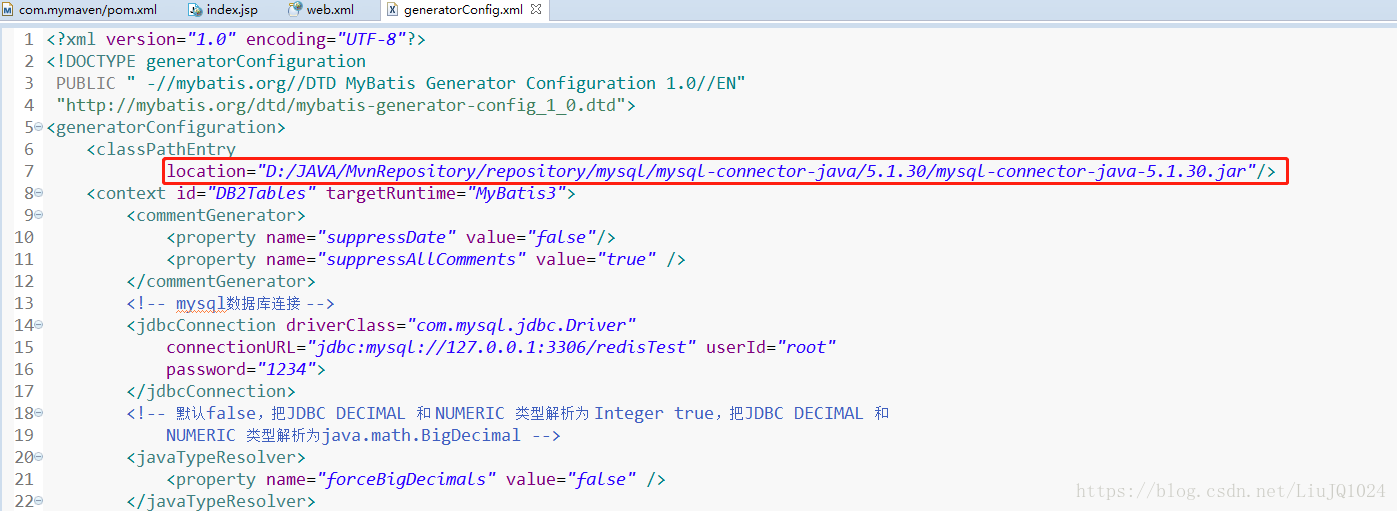
Task: Click the JSP file icon on index.jsp tab
Action: pyautogui.click(x=195, y=10)
